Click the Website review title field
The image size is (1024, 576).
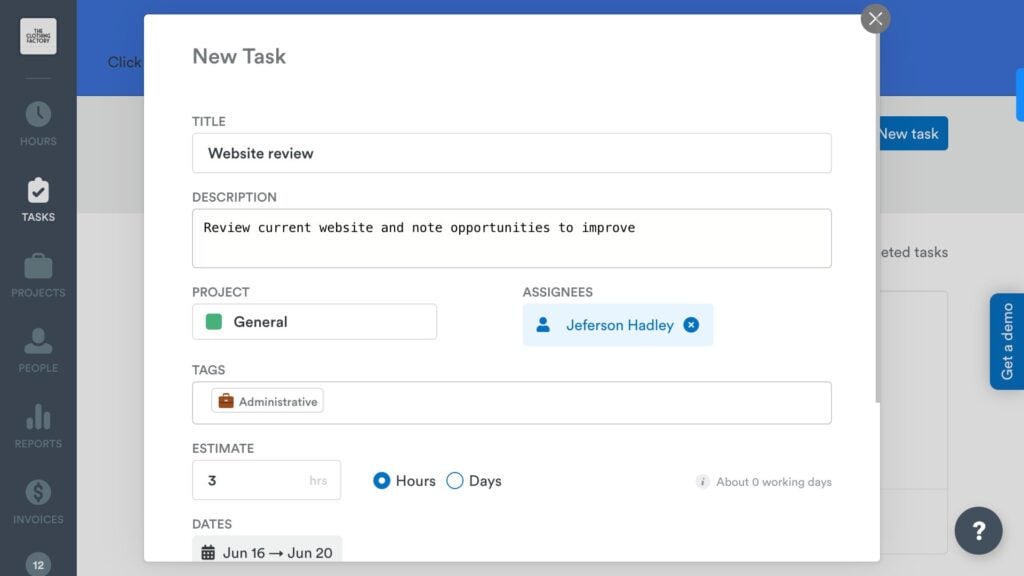pyautogui.click(x=512, y=152)
